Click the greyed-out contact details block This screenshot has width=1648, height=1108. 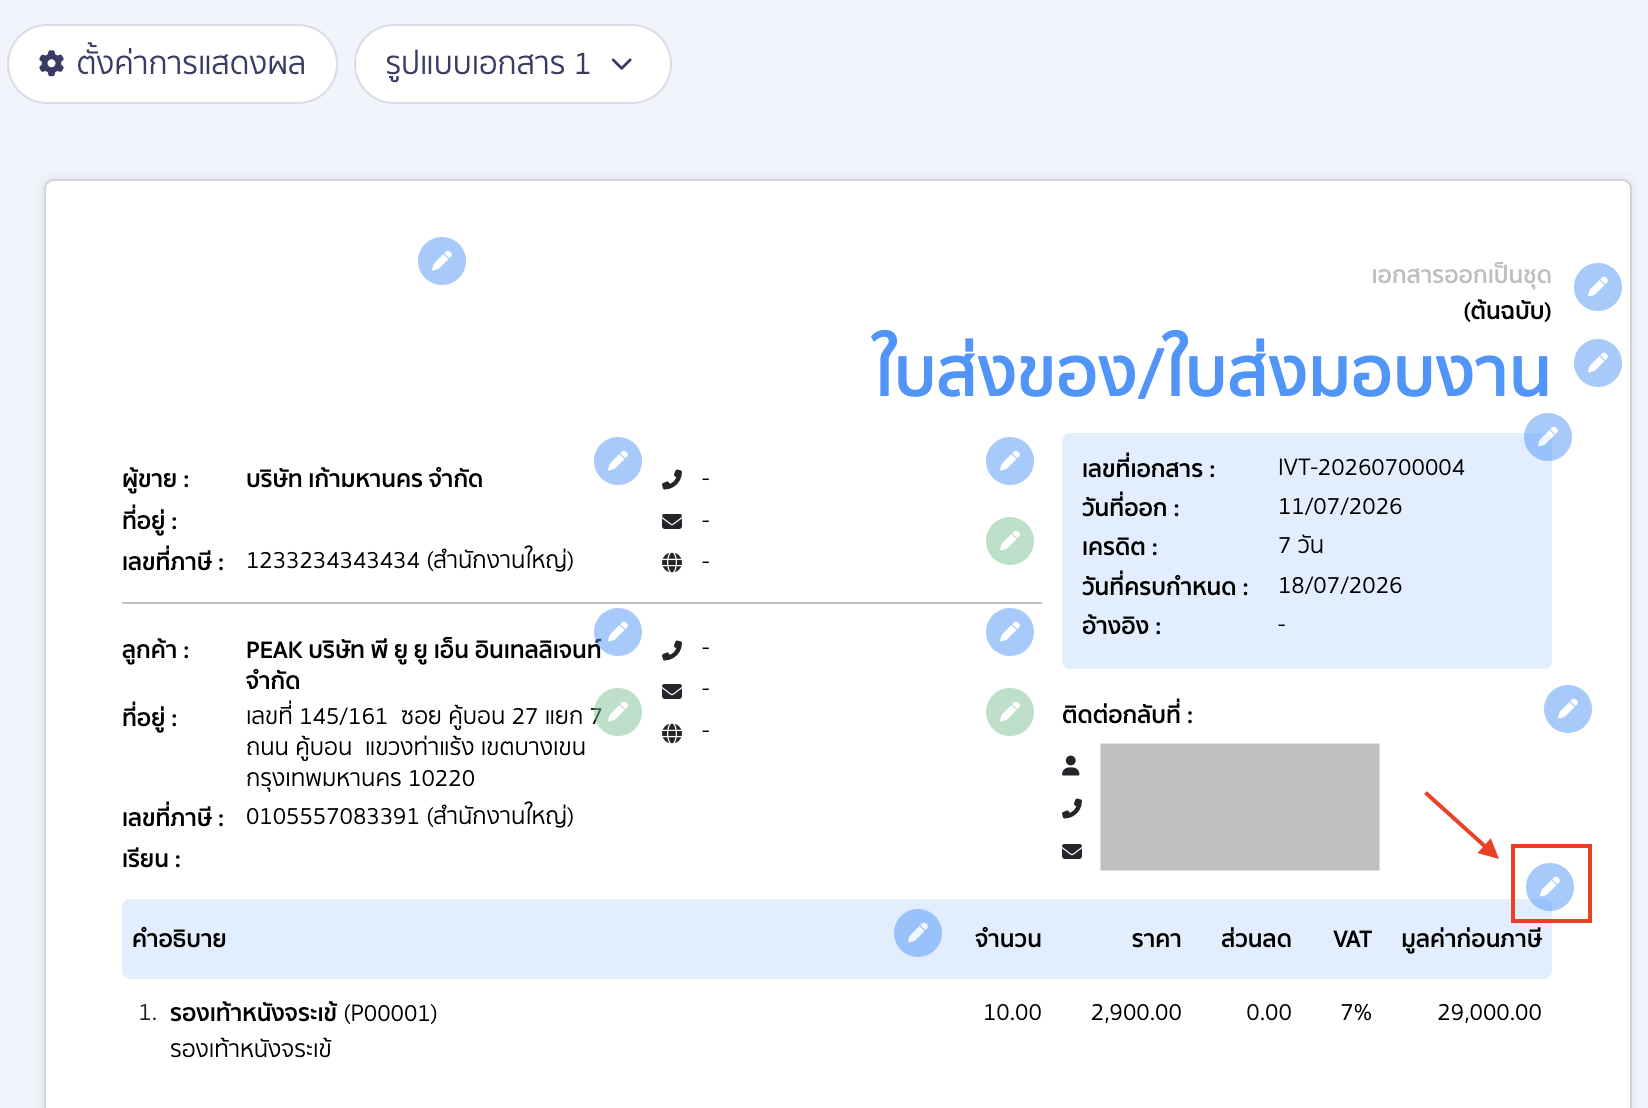(x=1240, y=807)
